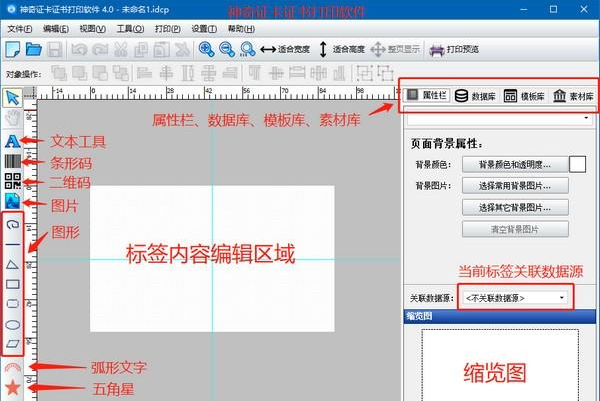Select the QR code tool
Screen dimensions: 600x401
12,181
